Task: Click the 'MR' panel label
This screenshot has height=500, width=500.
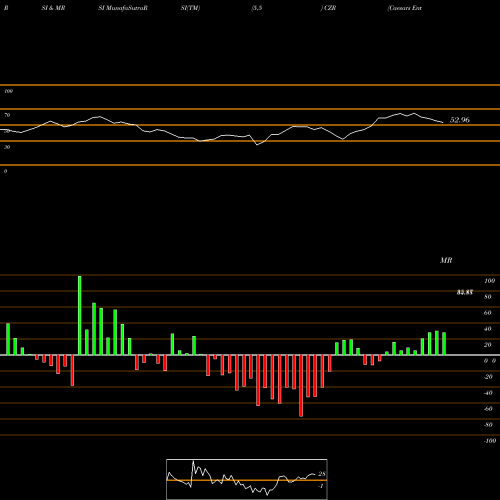Action: point(446,260)
